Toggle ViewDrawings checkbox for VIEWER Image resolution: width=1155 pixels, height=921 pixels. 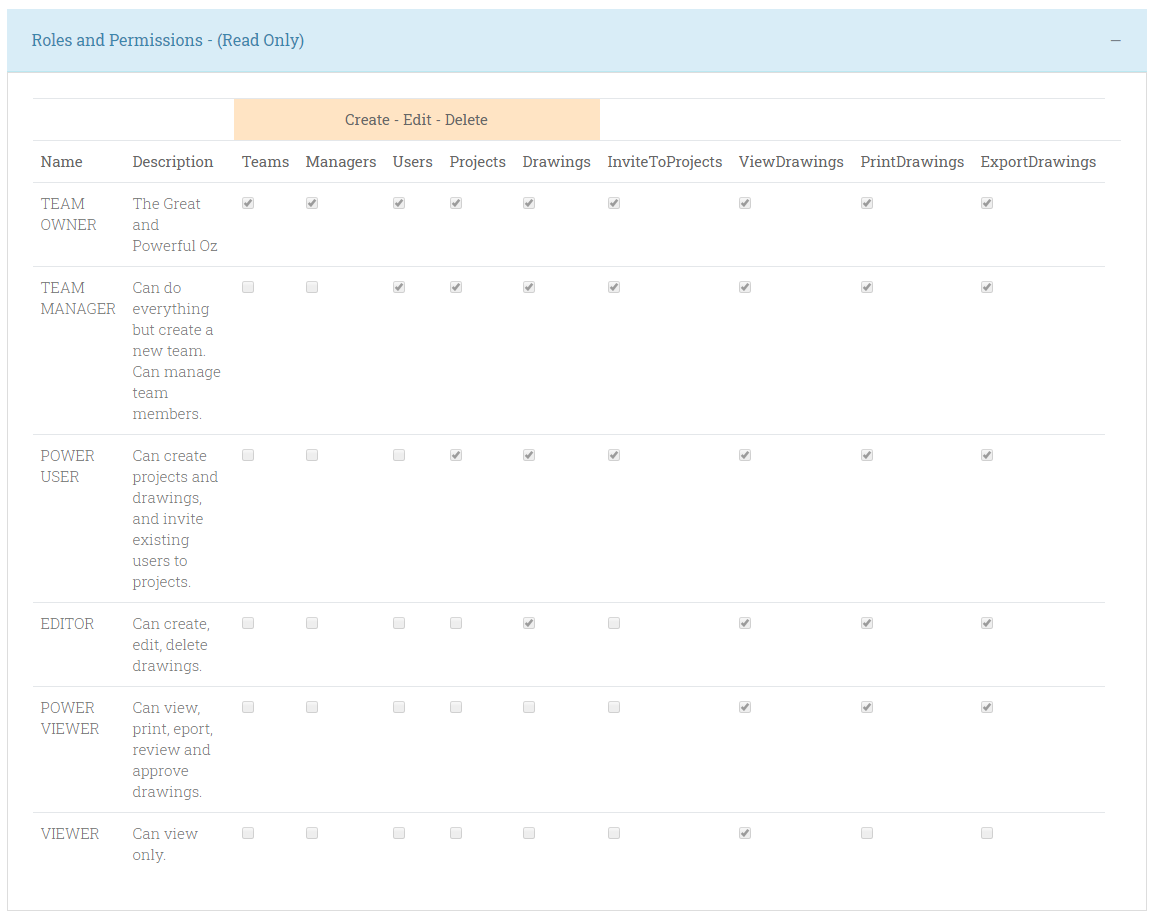coord(745,833)
